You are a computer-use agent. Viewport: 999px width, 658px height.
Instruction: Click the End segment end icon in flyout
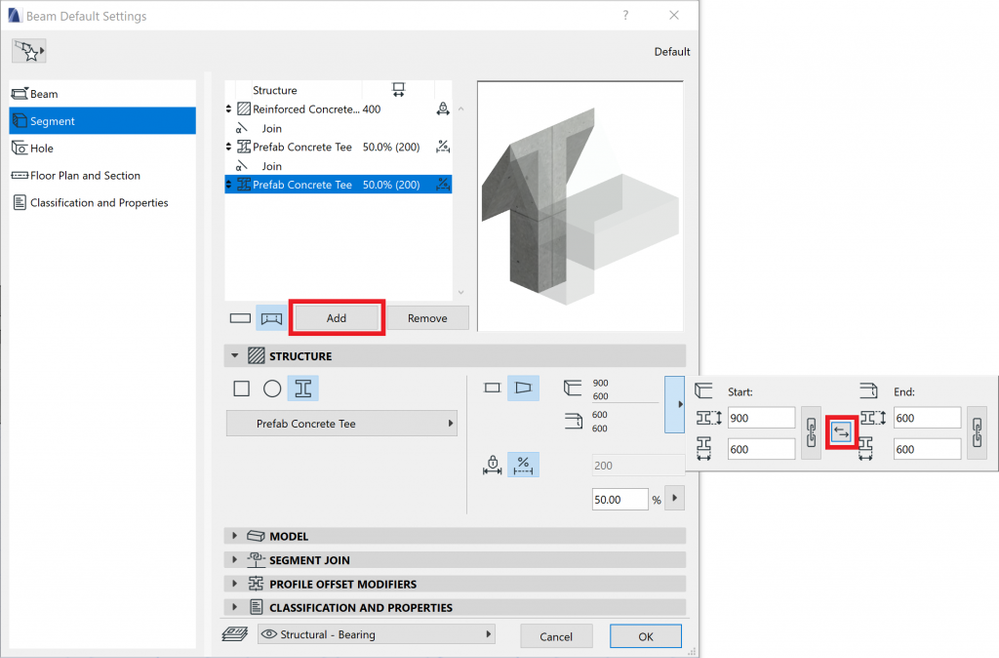tap(868, 390)
